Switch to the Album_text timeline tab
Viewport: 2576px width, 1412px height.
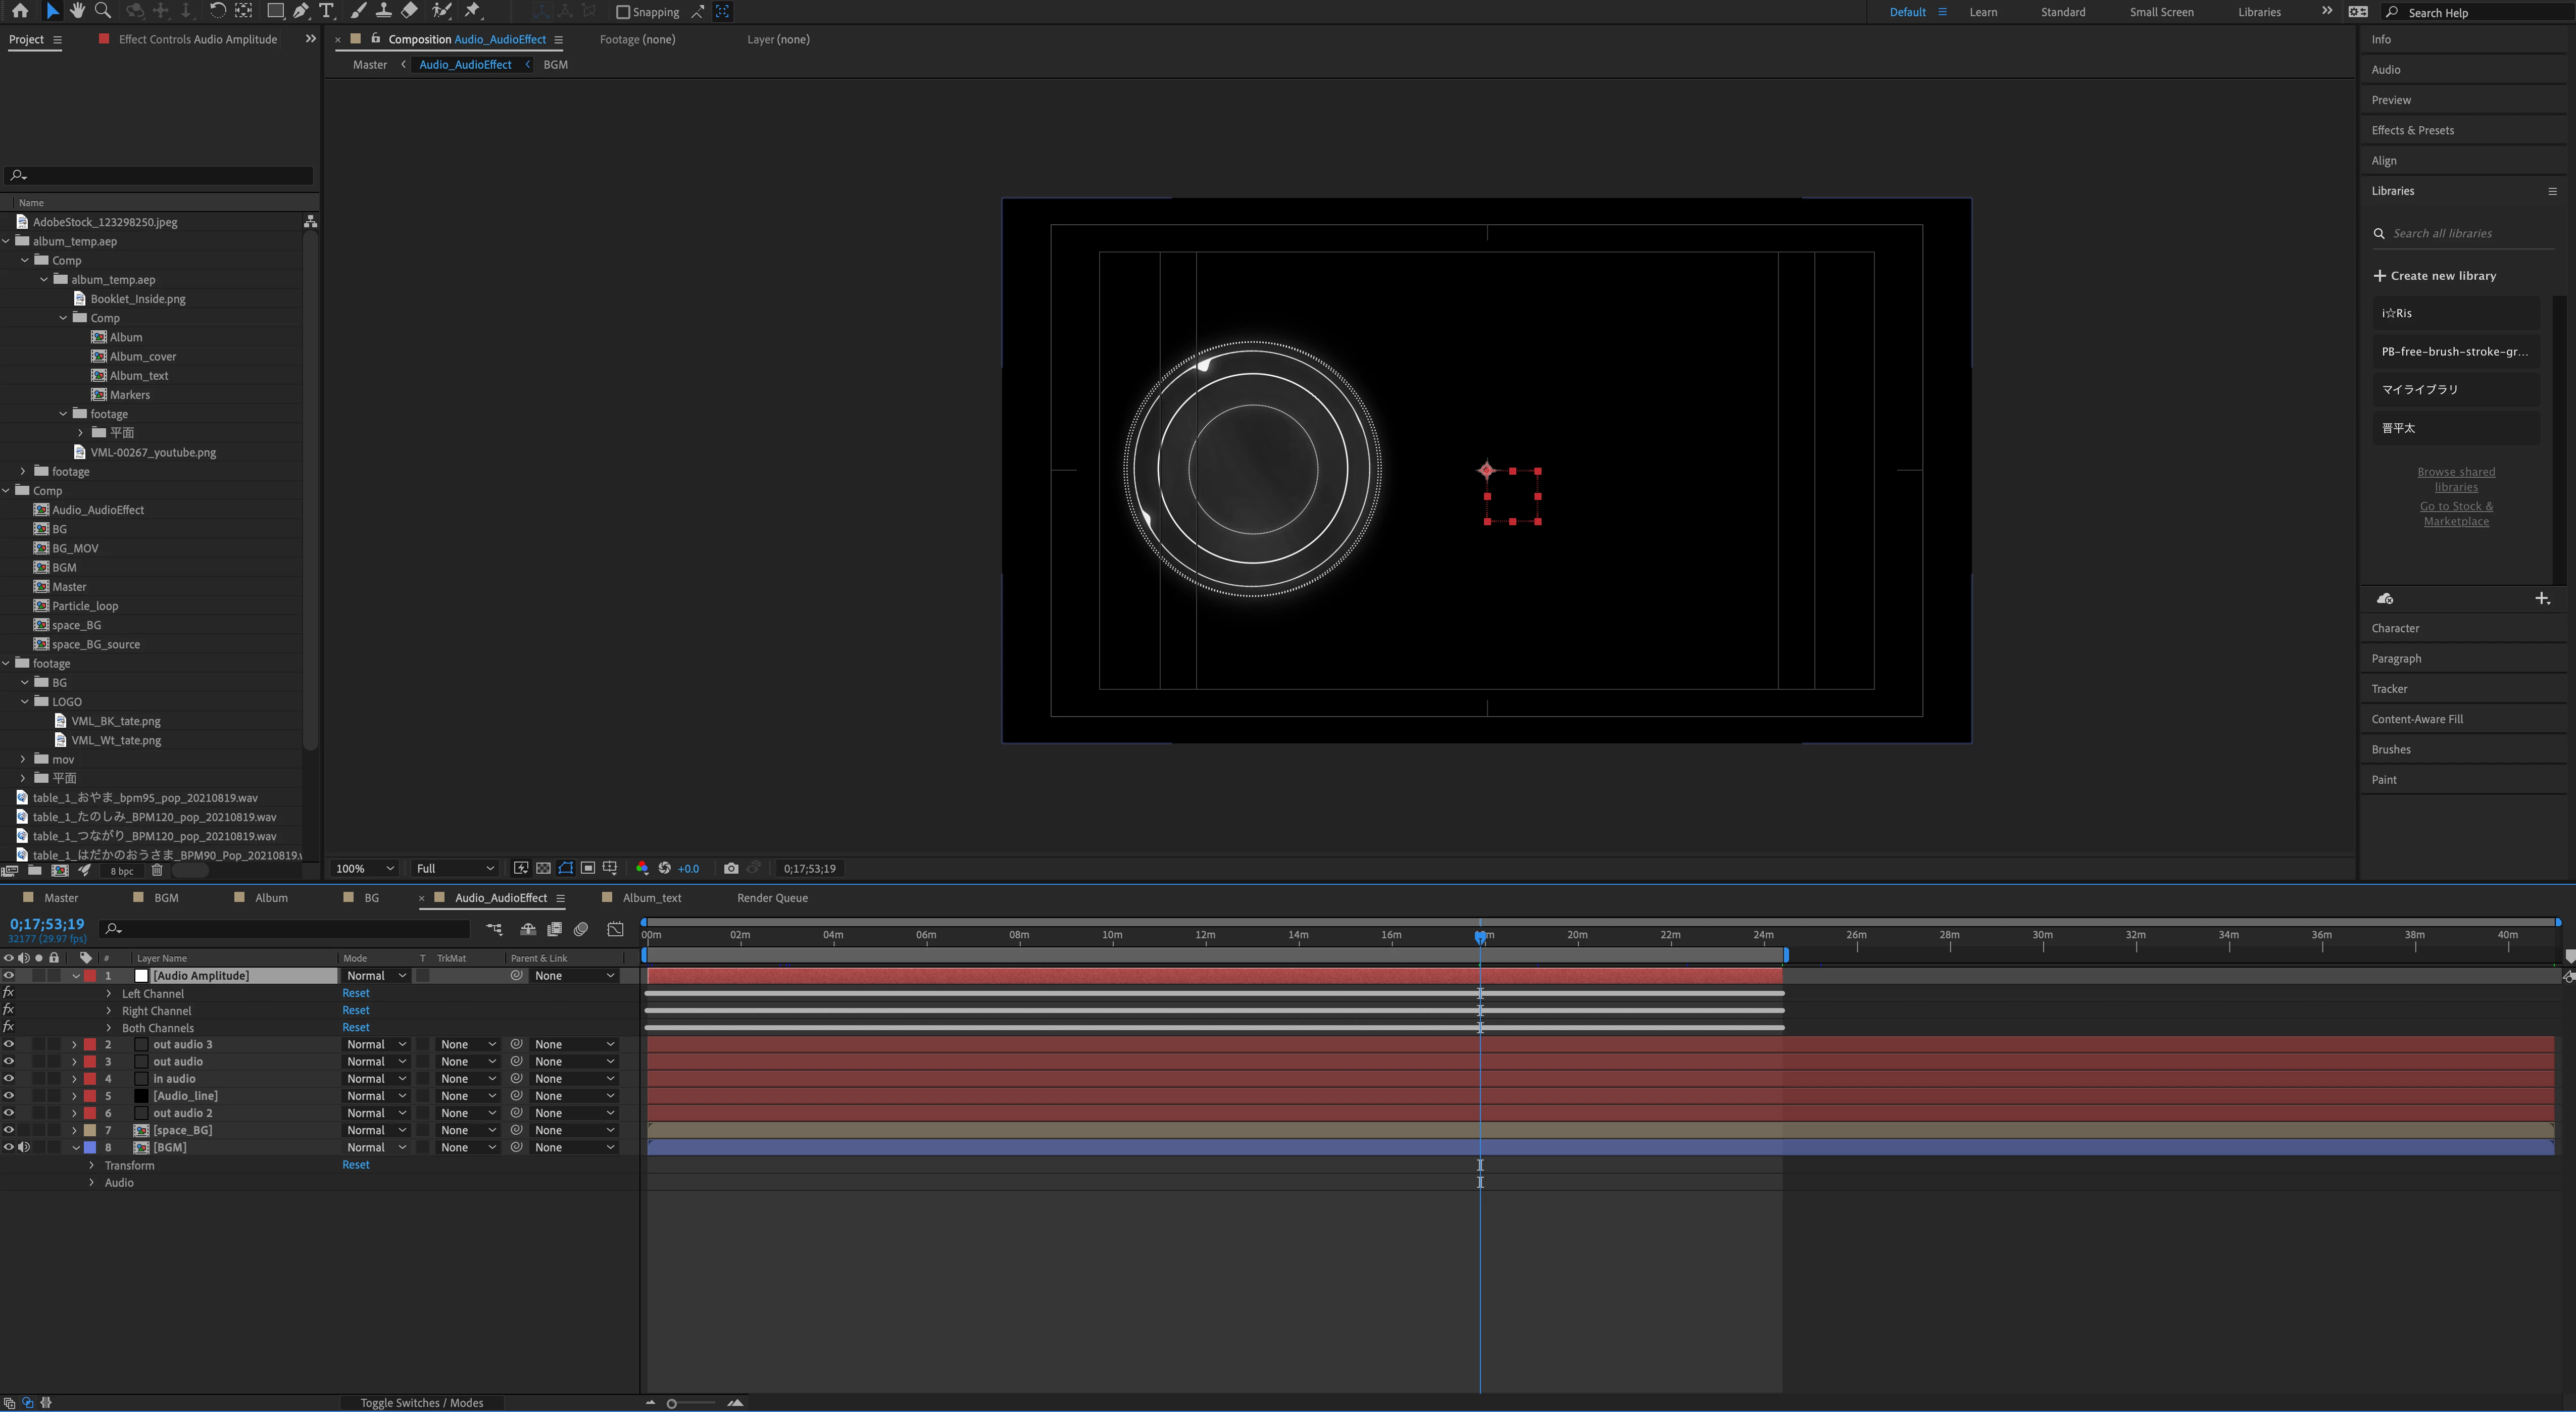pyautogui.click(x=651, y=898)
